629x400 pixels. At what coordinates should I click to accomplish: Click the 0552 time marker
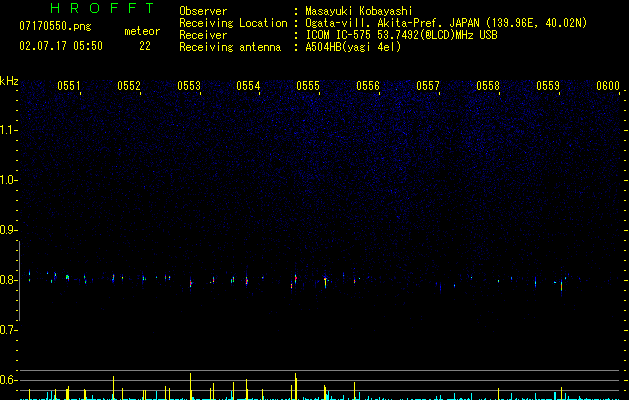pos(129,86)
